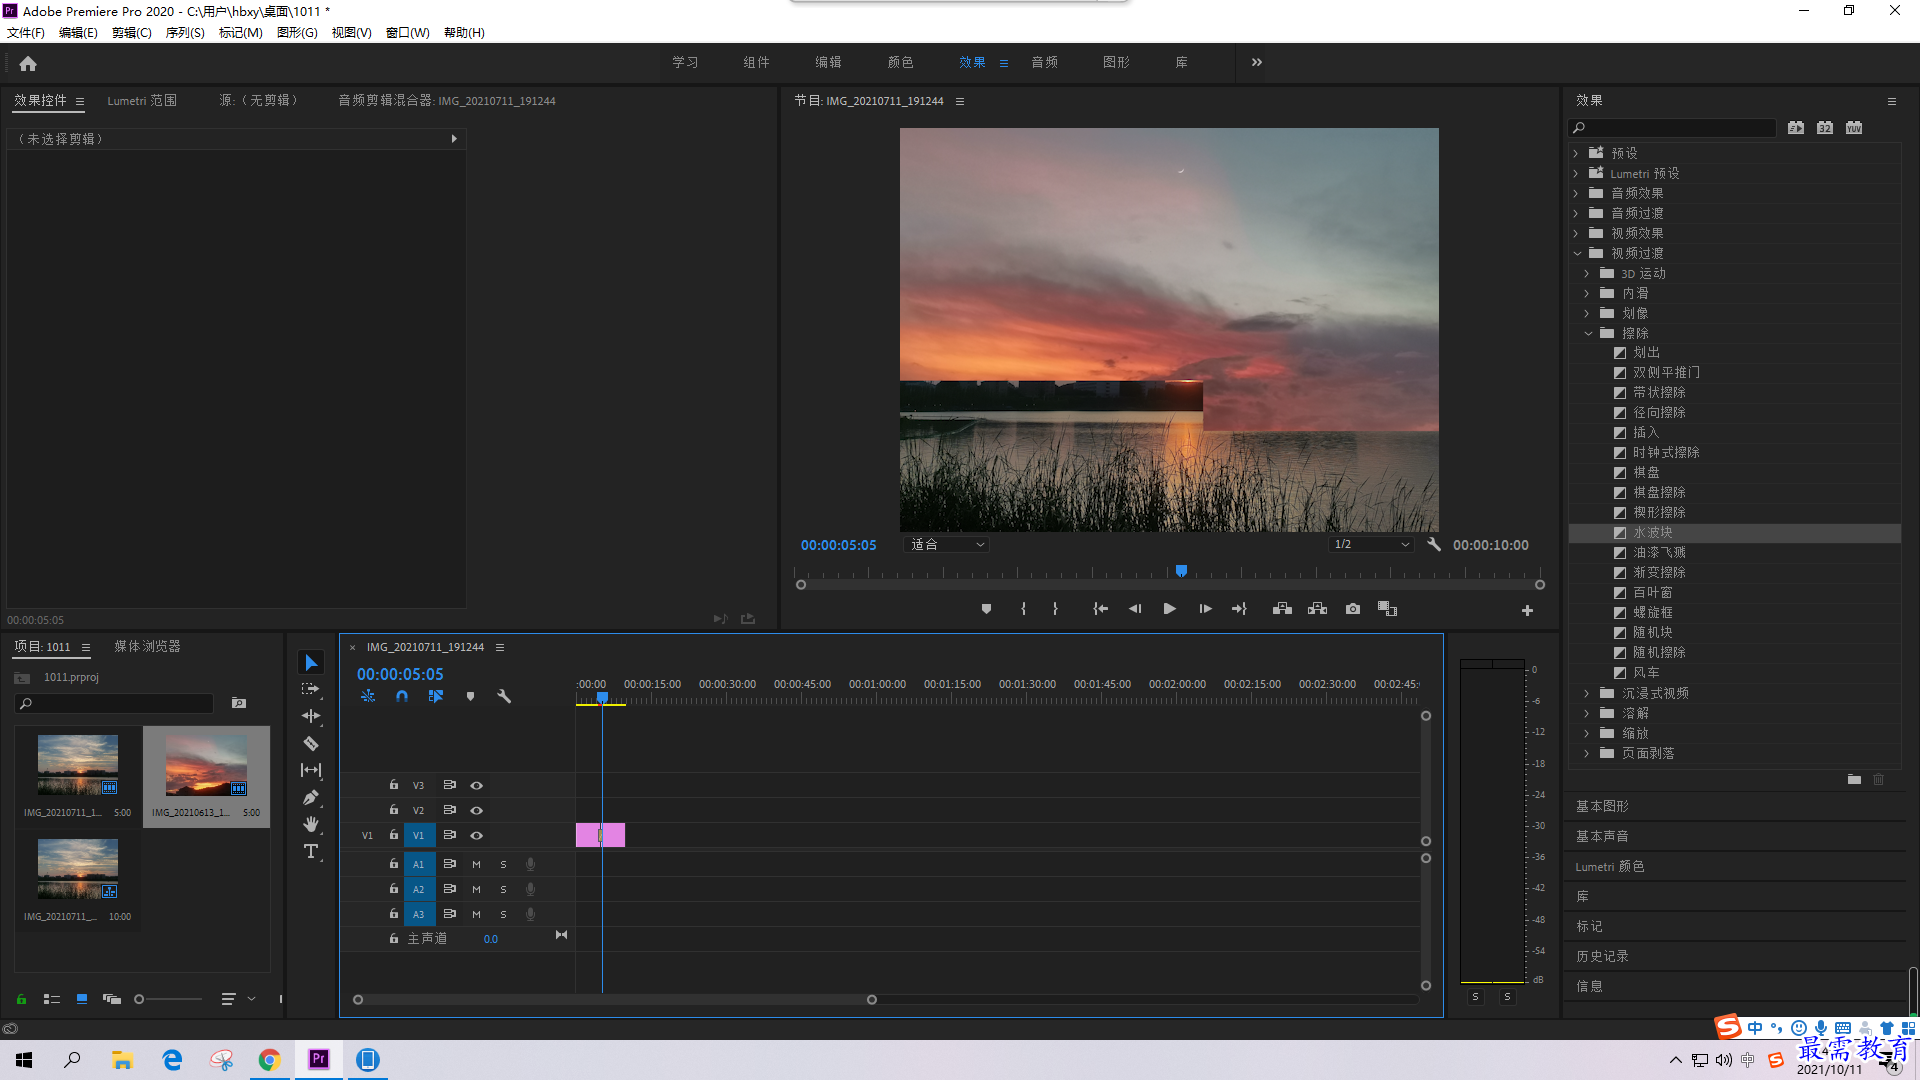Click the Extract button
The width and height of the screenshot is (1920, 1080).
click(x=1317, y=609)
